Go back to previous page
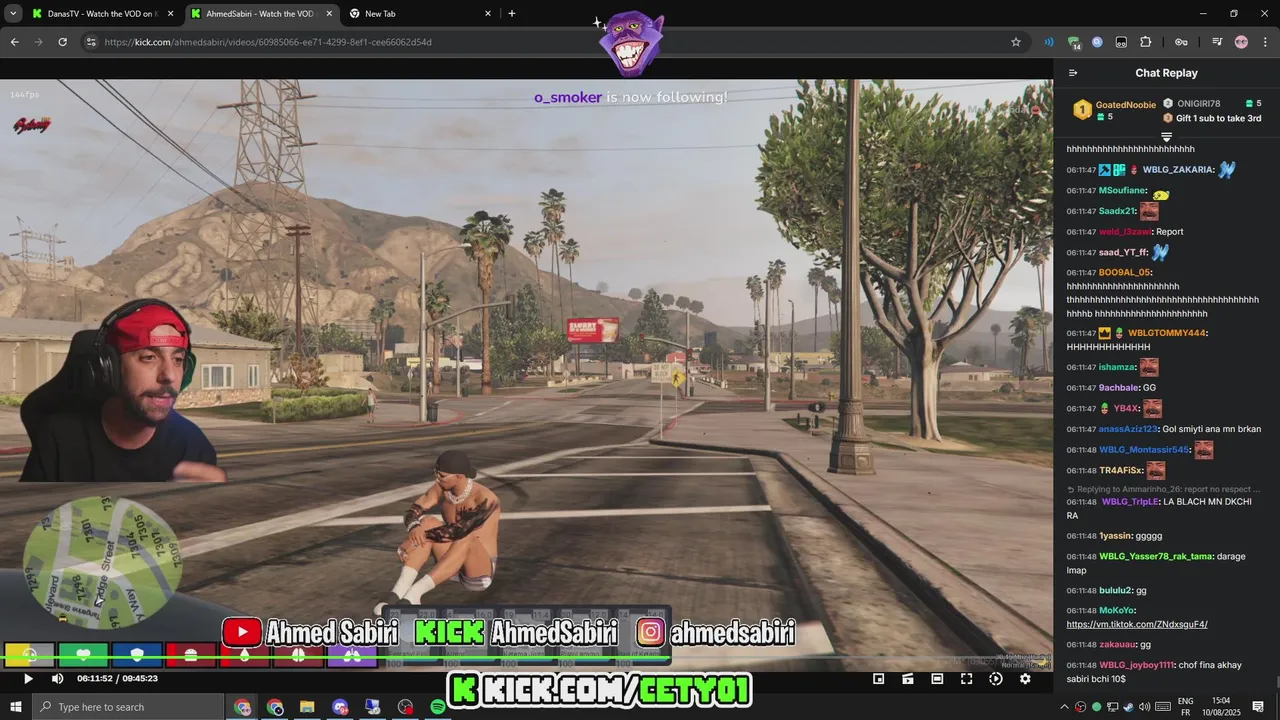Viewport: 1280px width, 720px height. click(15, 42)
